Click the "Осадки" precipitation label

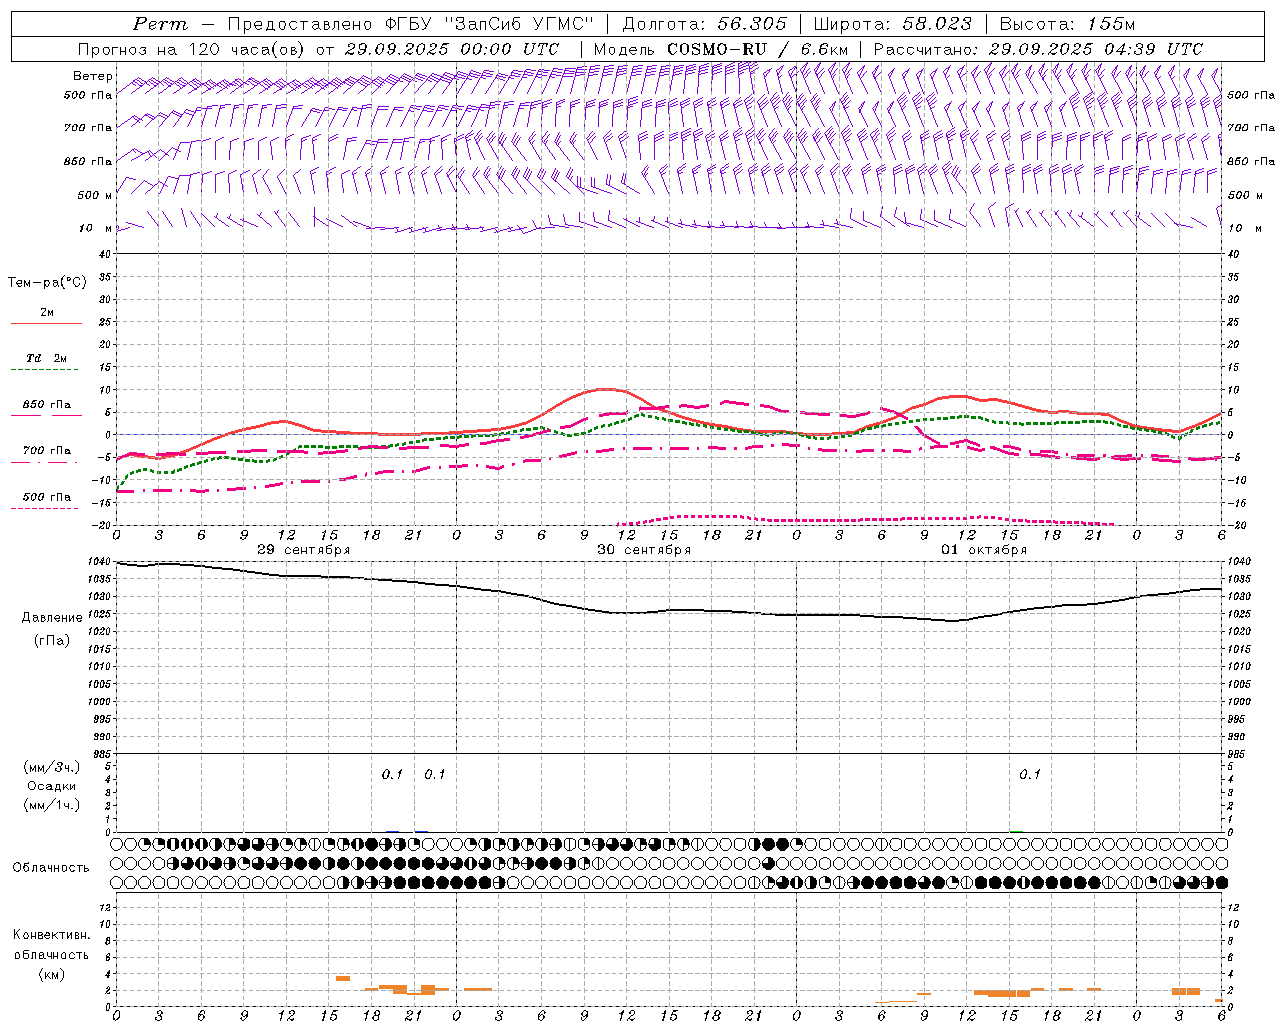[x=52, y=786]
